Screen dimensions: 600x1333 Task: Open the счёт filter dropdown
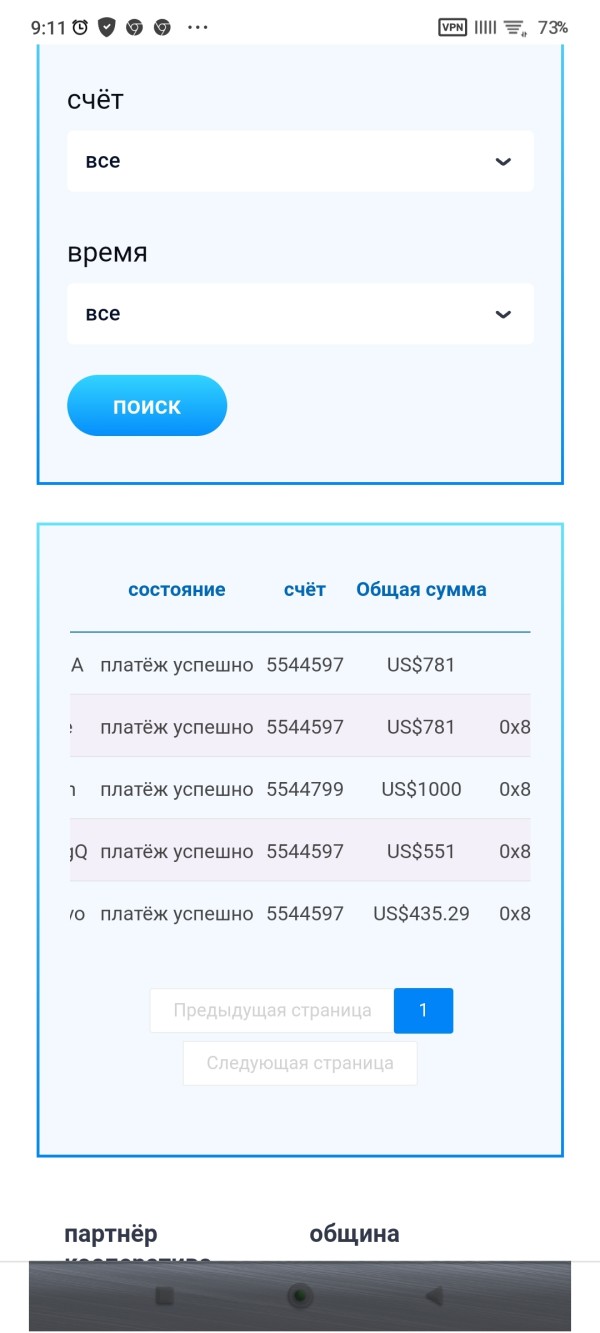[300, 161]
